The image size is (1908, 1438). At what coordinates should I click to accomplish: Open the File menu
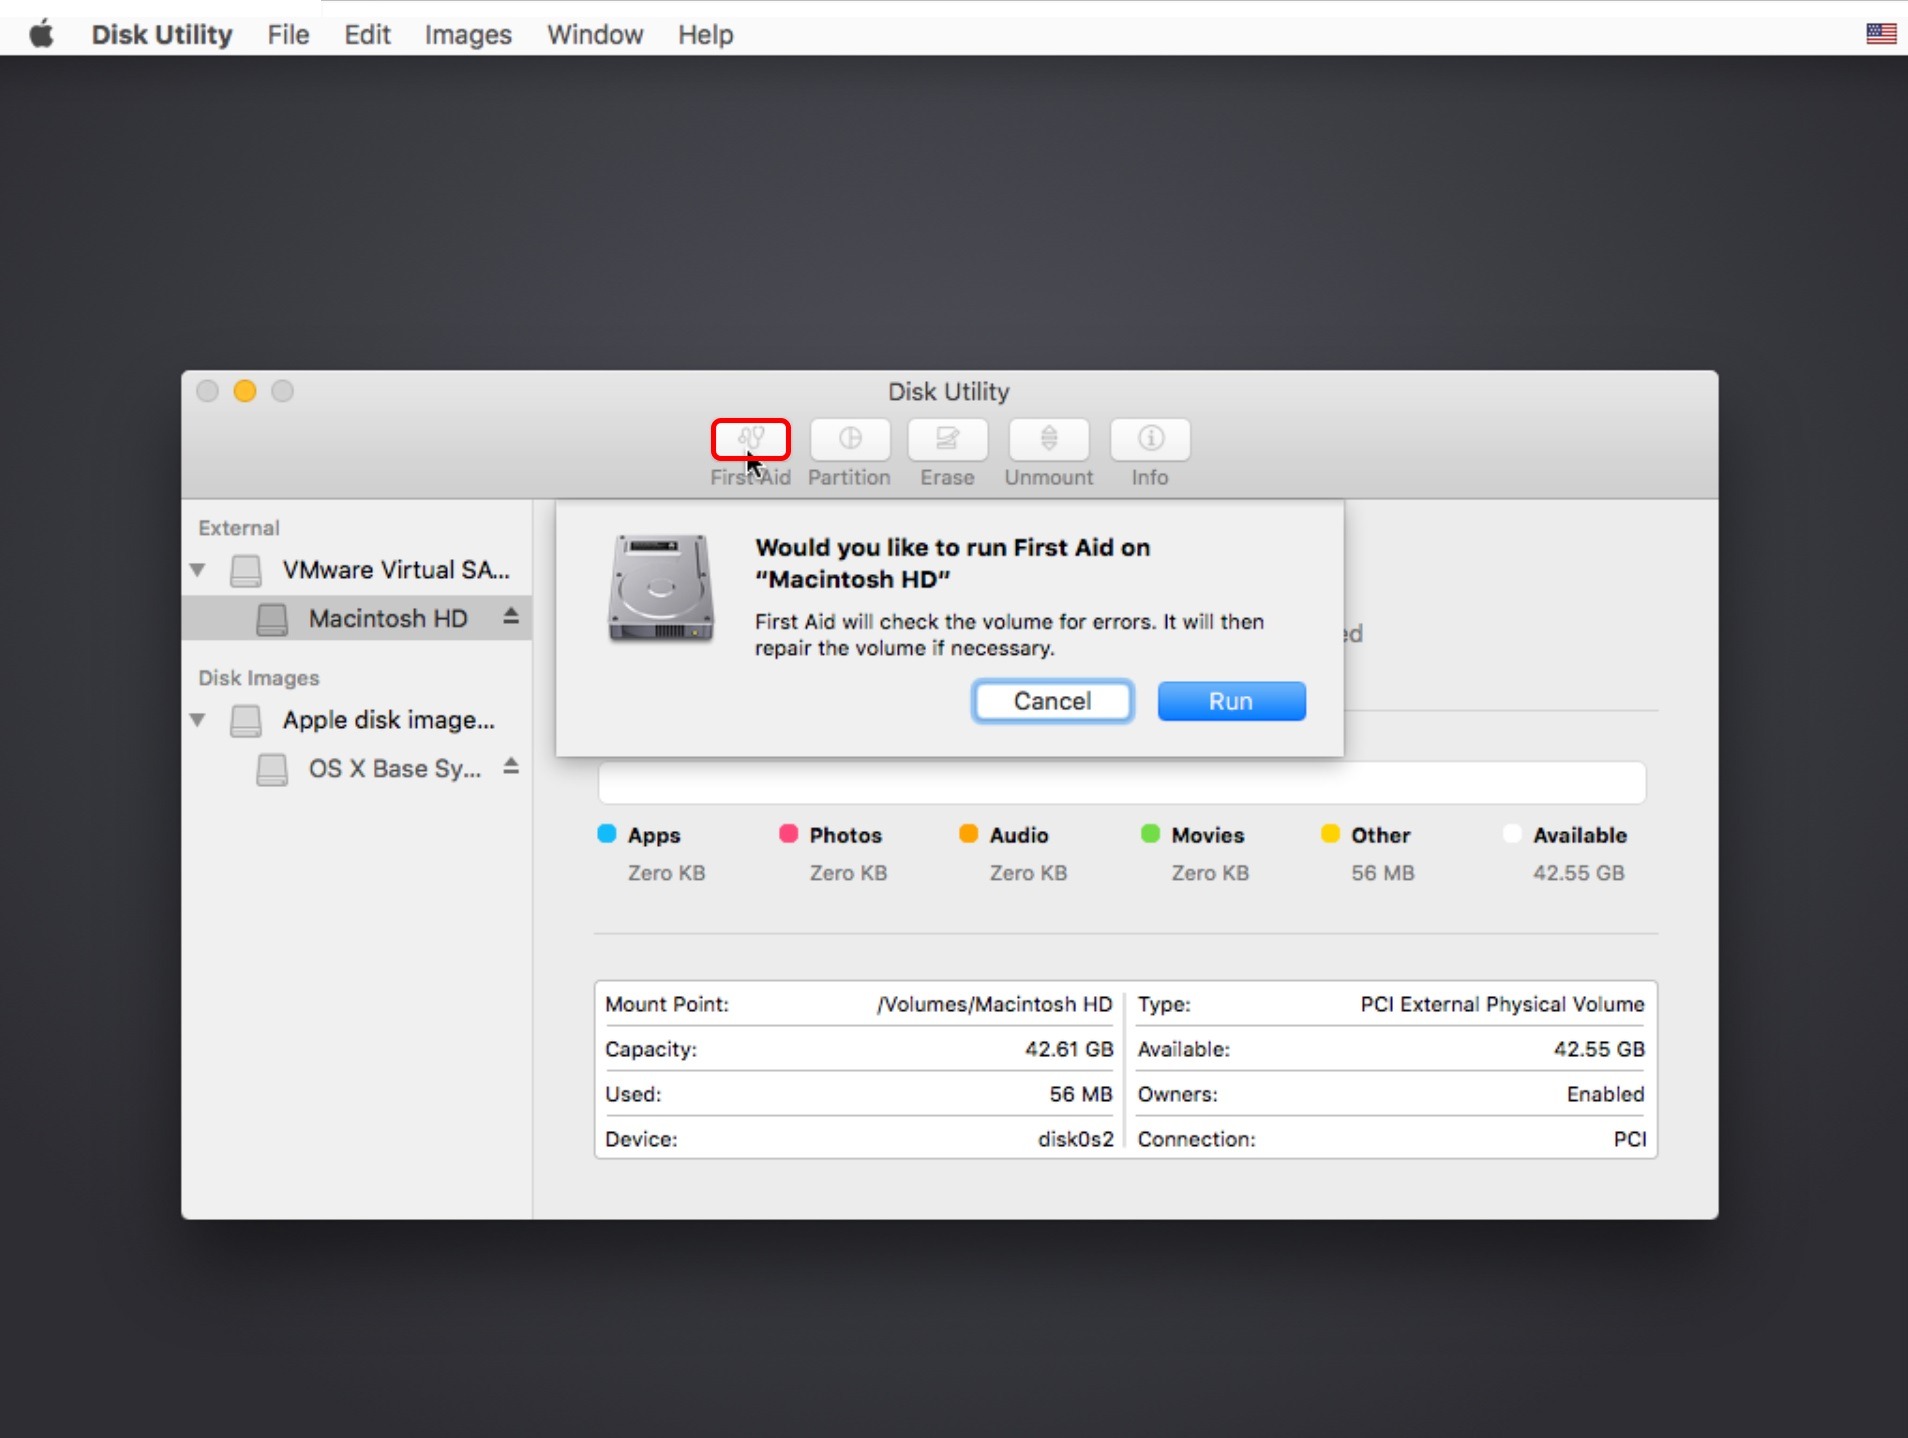[x=288, y=35]
